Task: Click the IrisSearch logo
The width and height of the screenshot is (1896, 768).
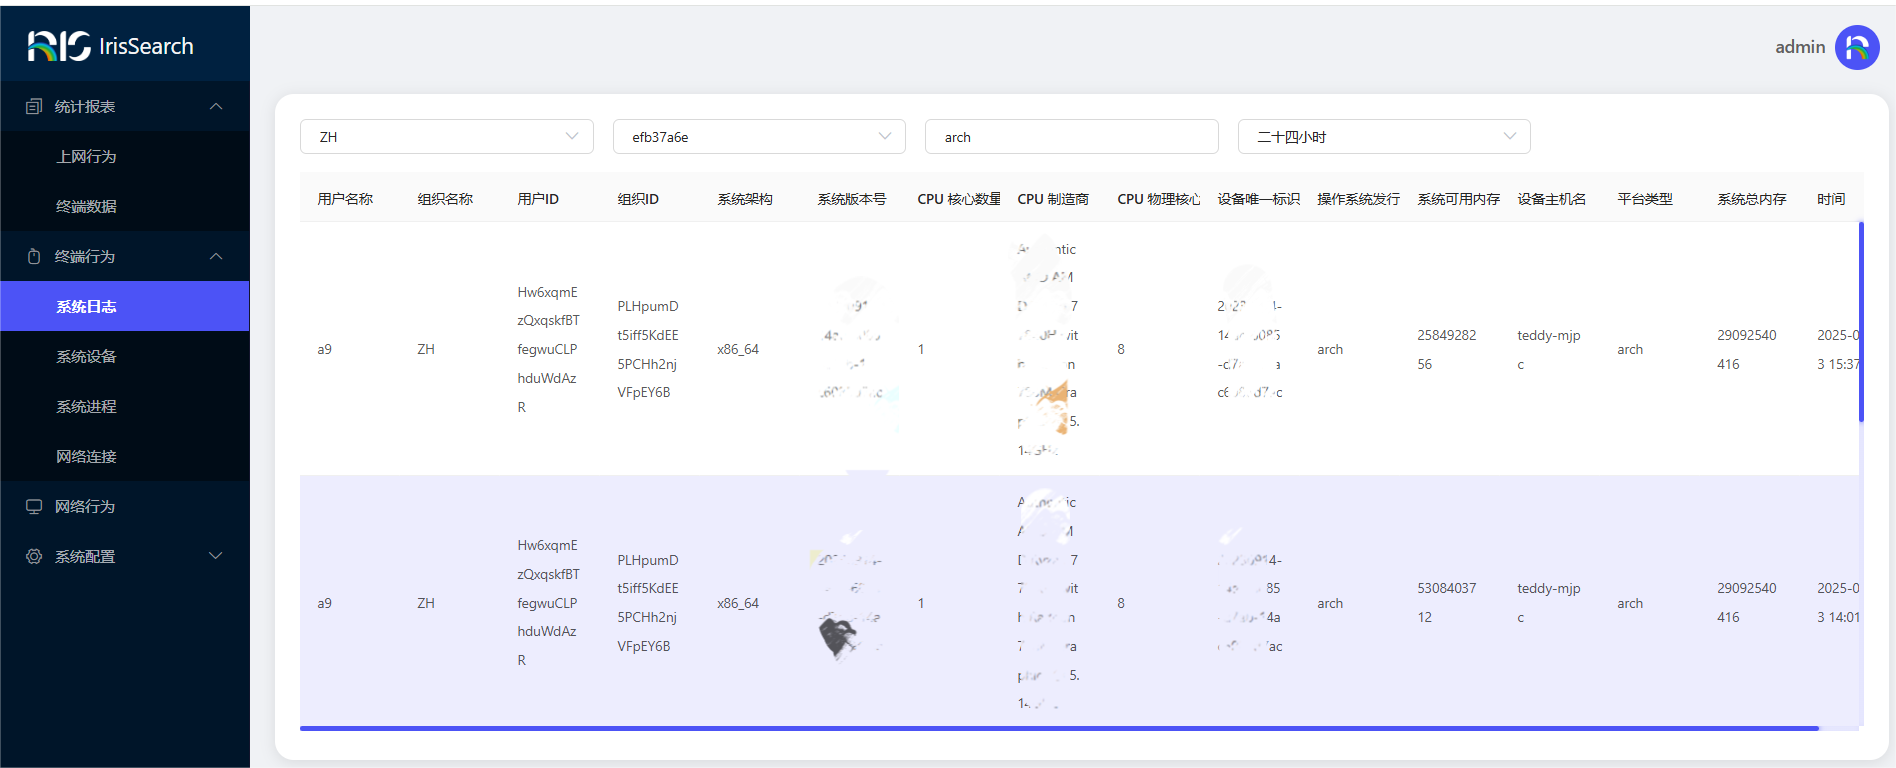Action: 110,46
